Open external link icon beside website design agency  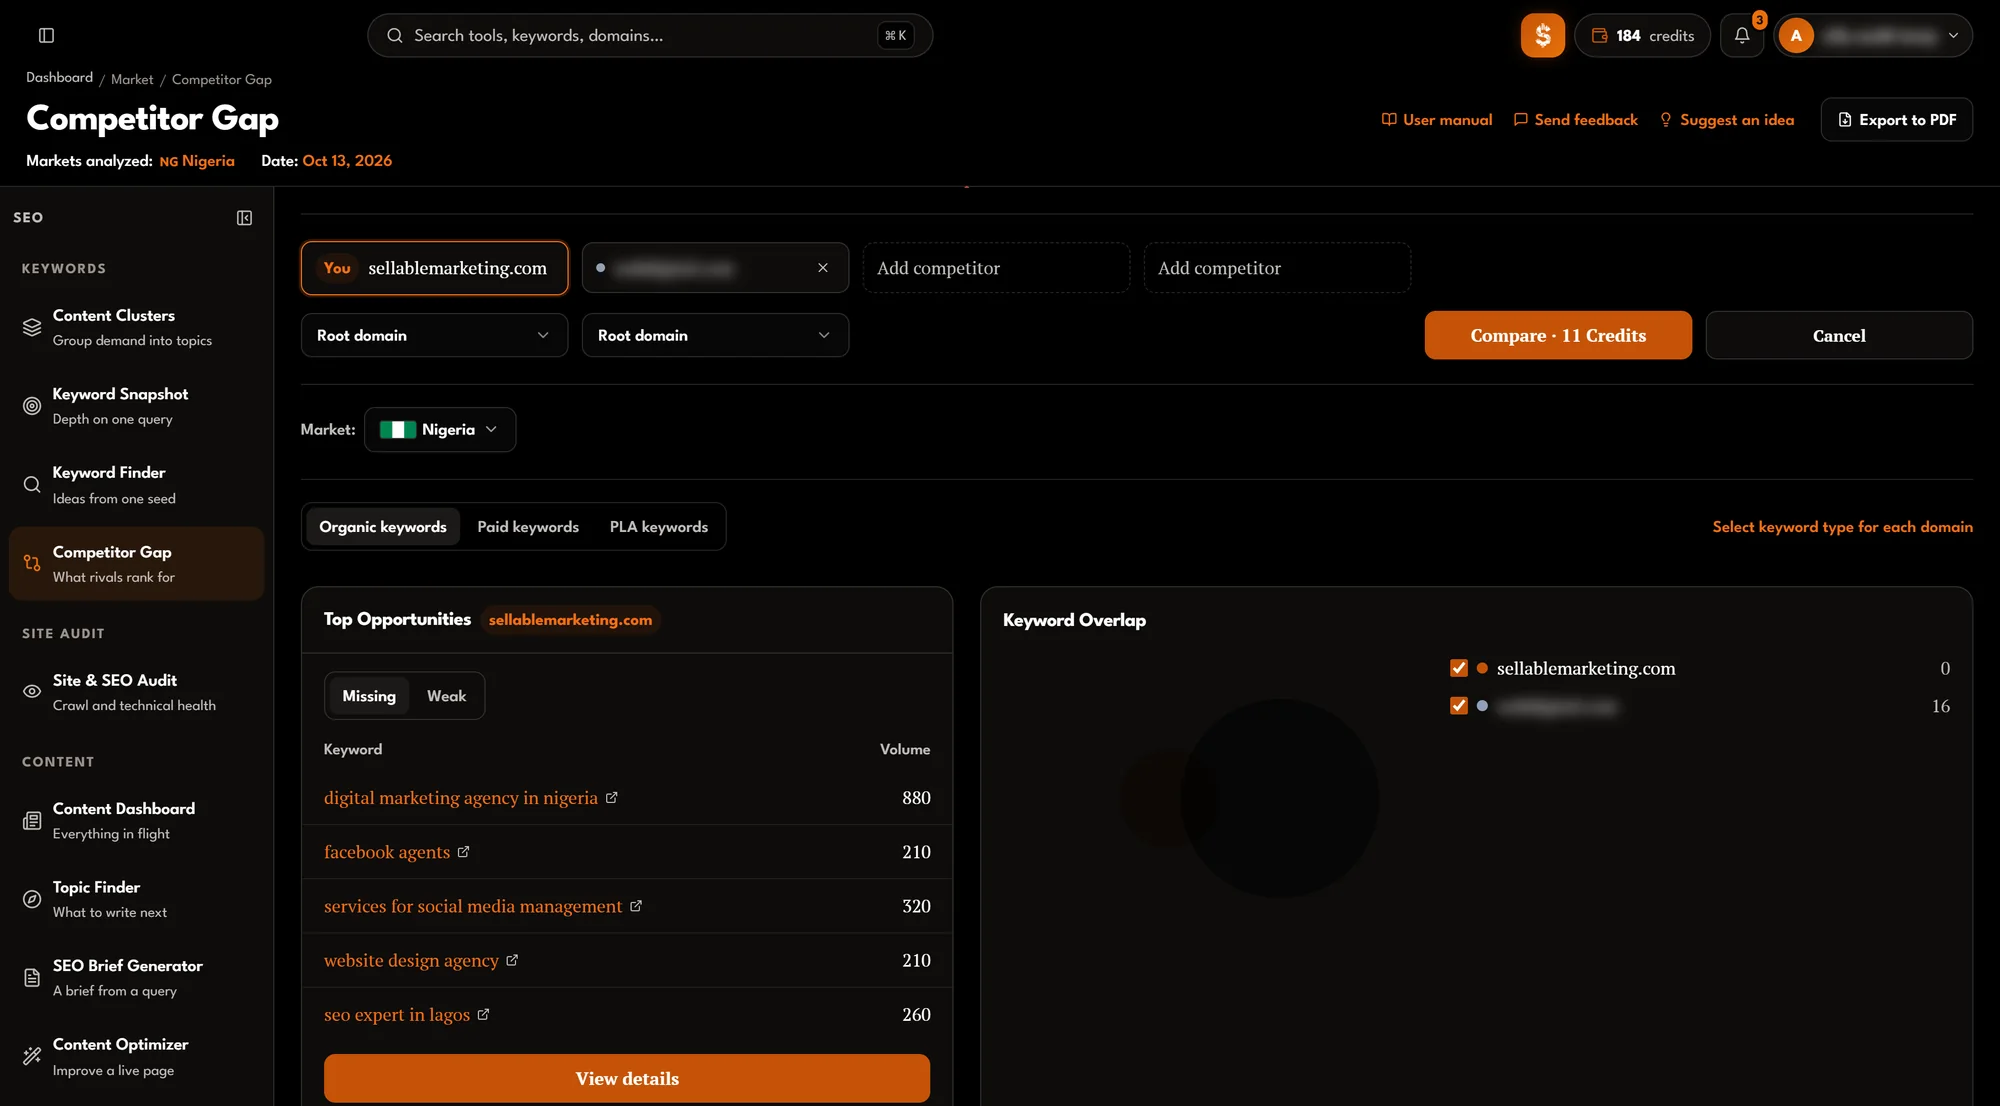coord(512,960)
